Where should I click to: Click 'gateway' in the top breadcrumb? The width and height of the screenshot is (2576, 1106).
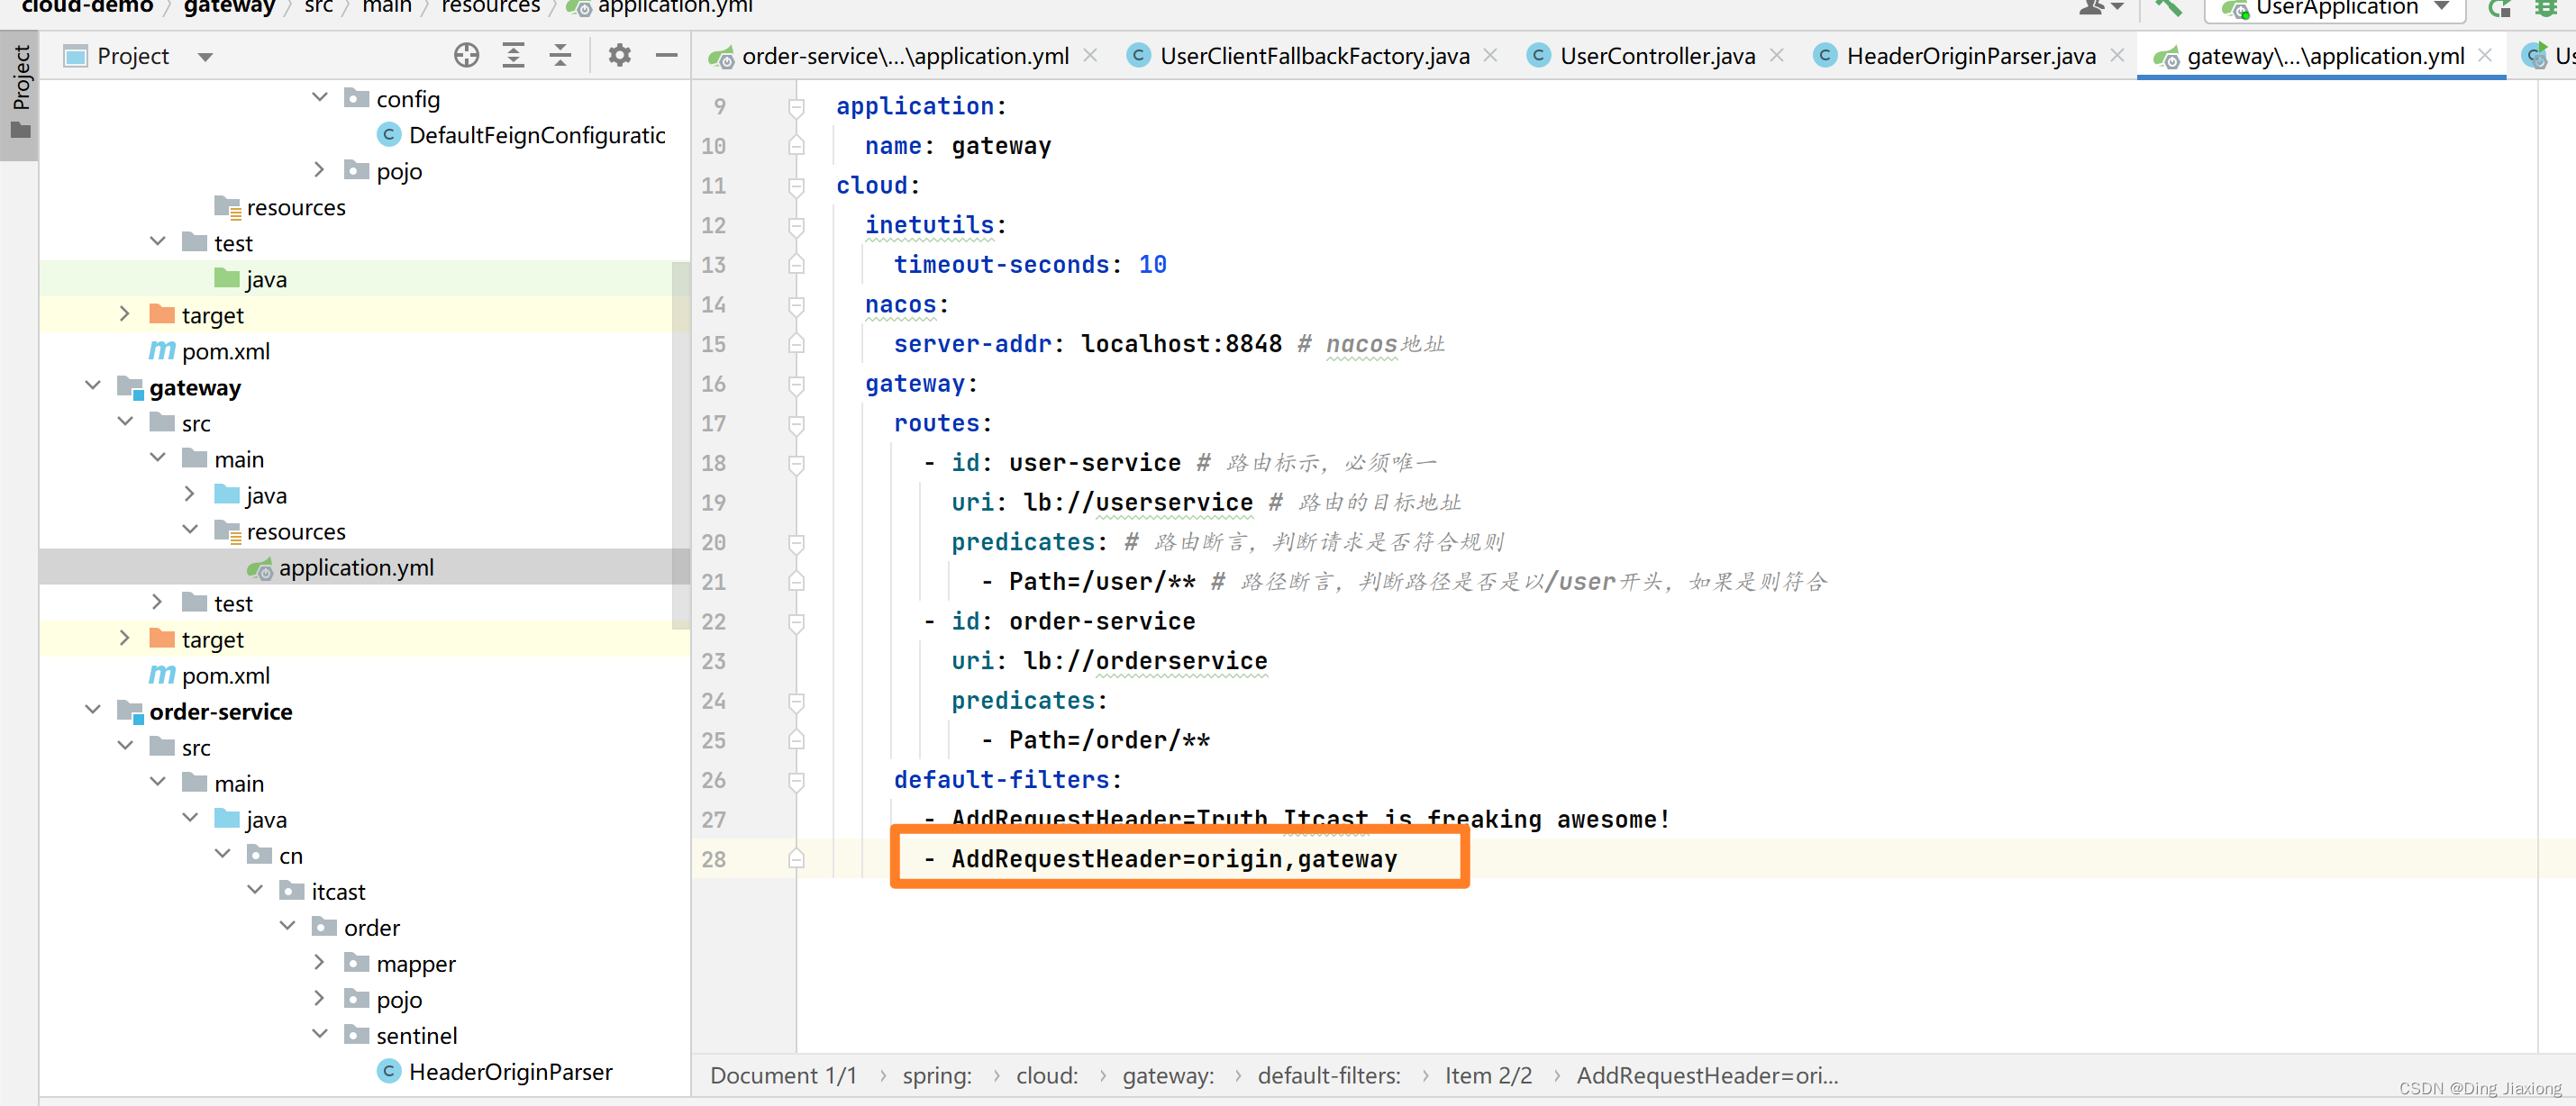(x=229, y=7)
